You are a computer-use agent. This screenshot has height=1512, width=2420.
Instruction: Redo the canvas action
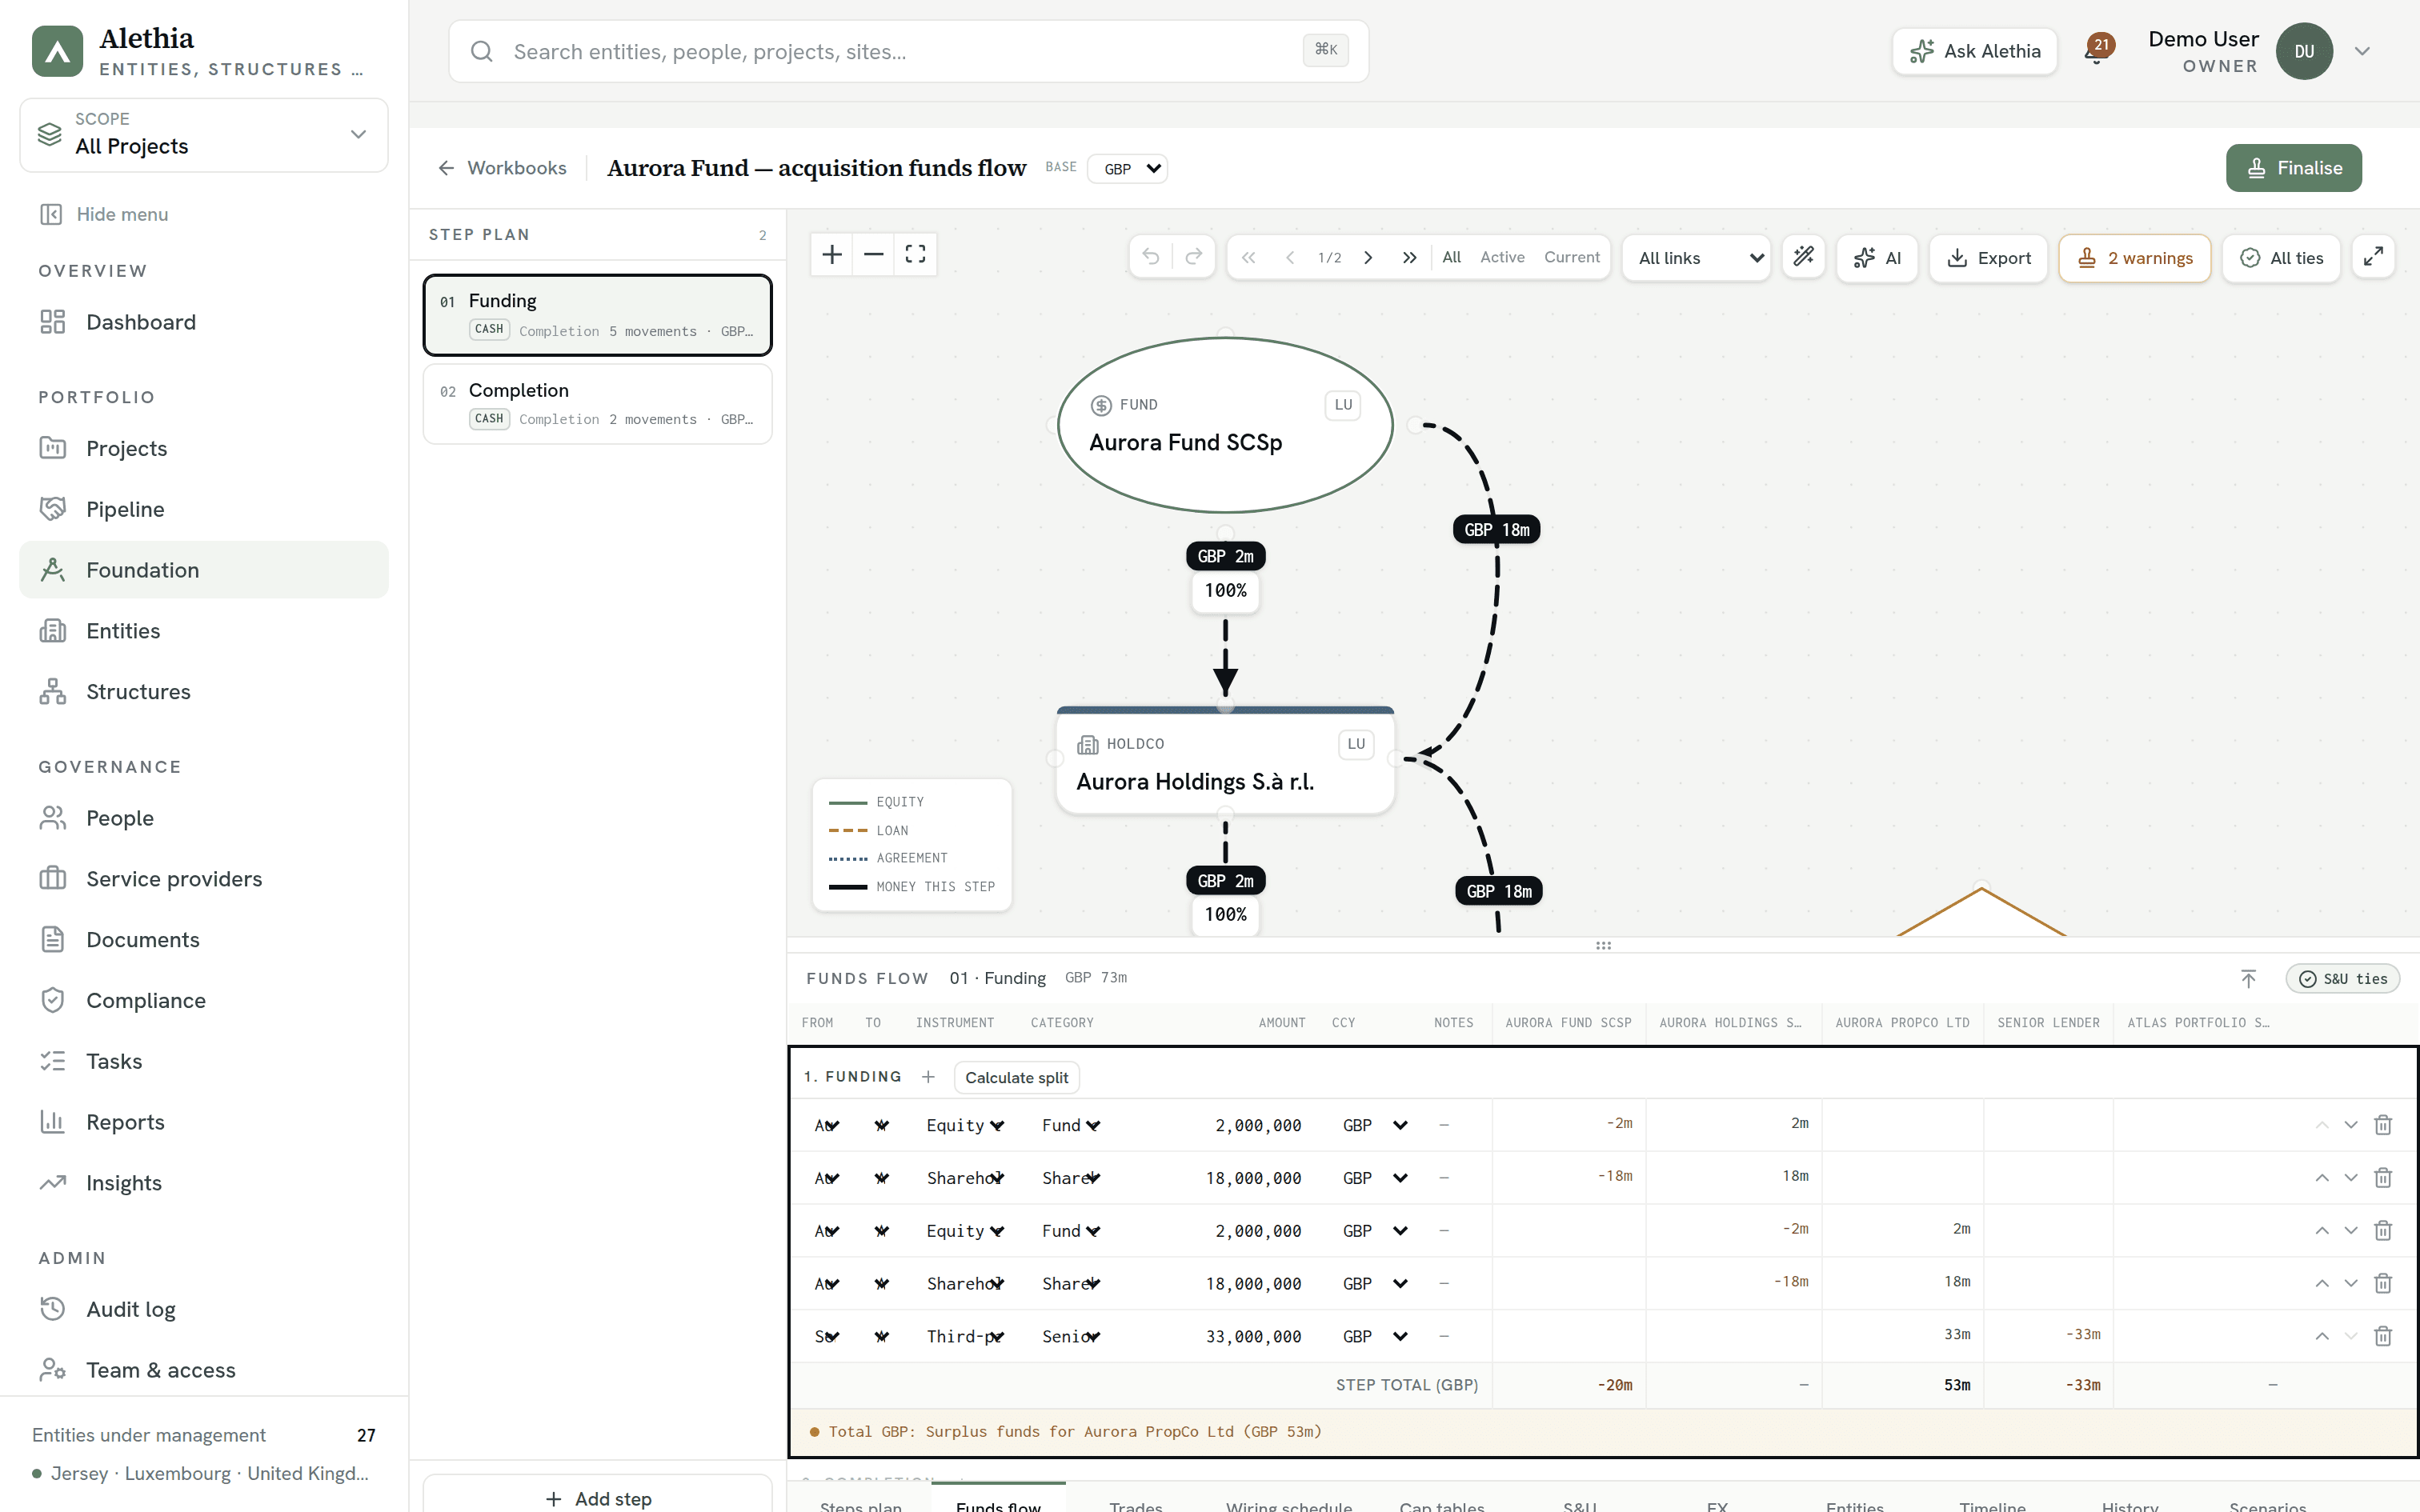tap(1193, 257)
